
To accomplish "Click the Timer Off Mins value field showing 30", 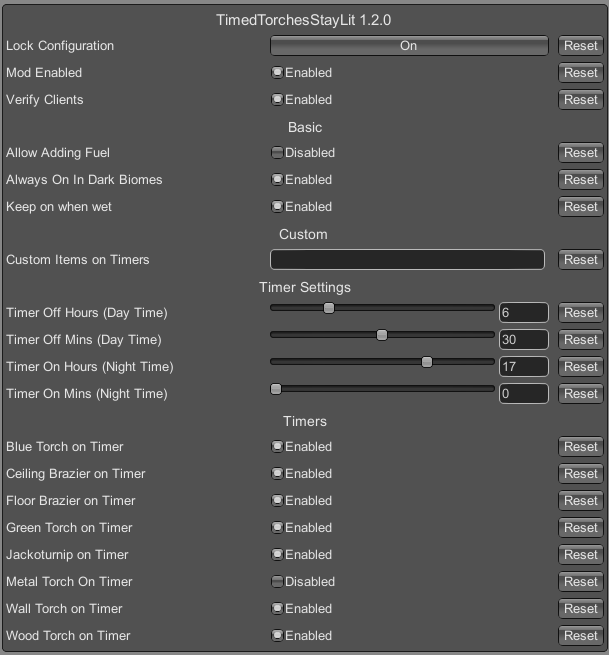I will (524, 340).
